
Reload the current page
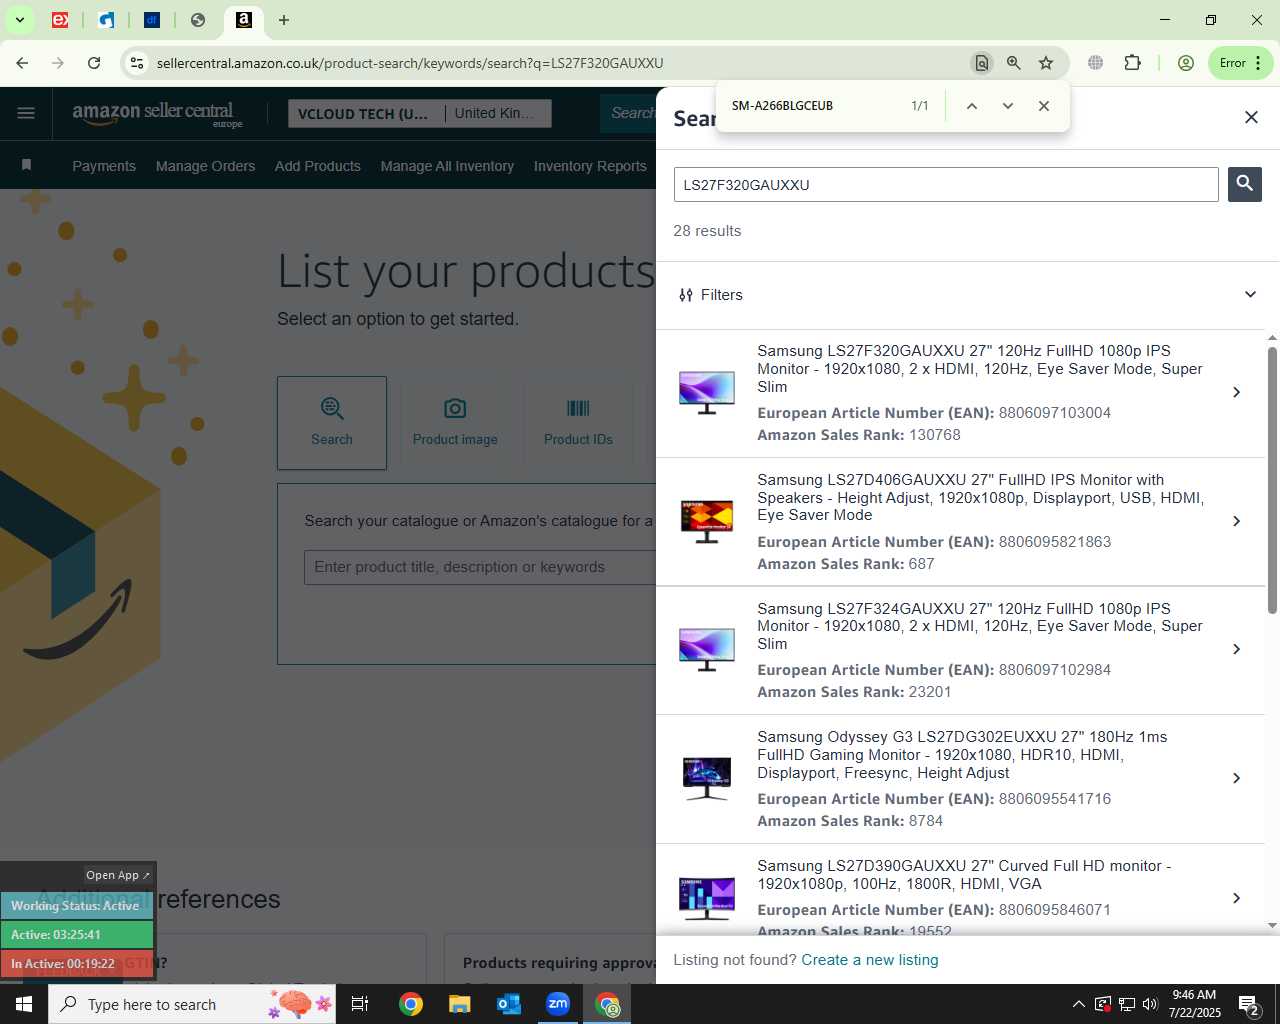tap(94, 63)
